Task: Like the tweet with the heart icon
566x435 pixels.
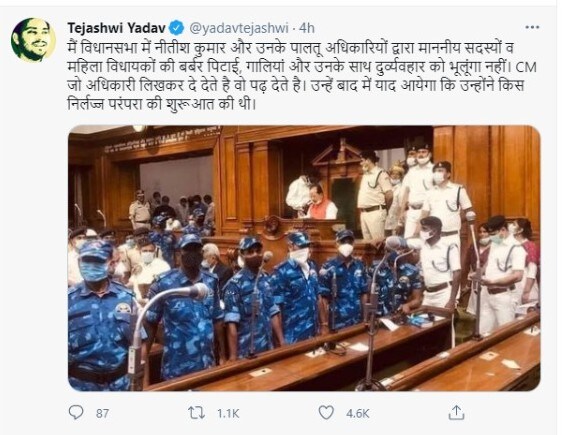Action: click(x=326, y=413)
